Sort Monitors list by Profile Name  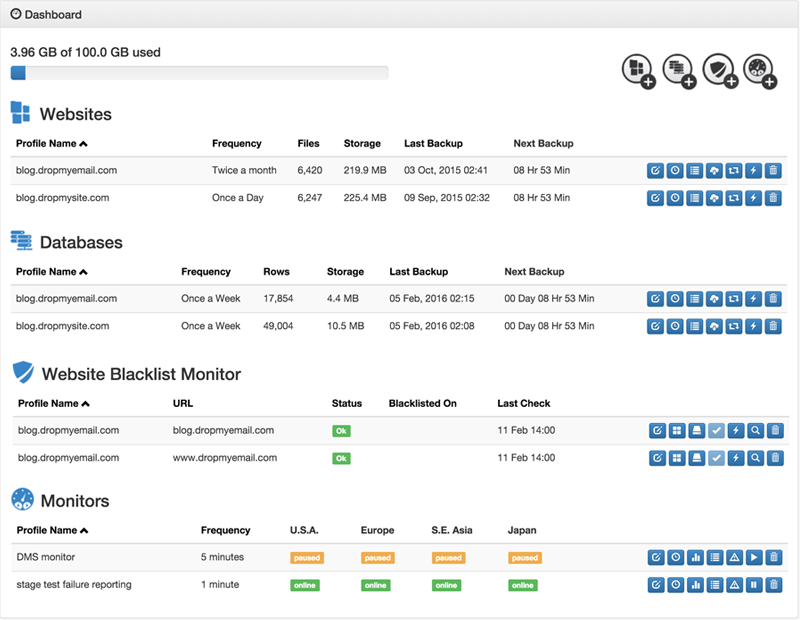pos(48,530)
